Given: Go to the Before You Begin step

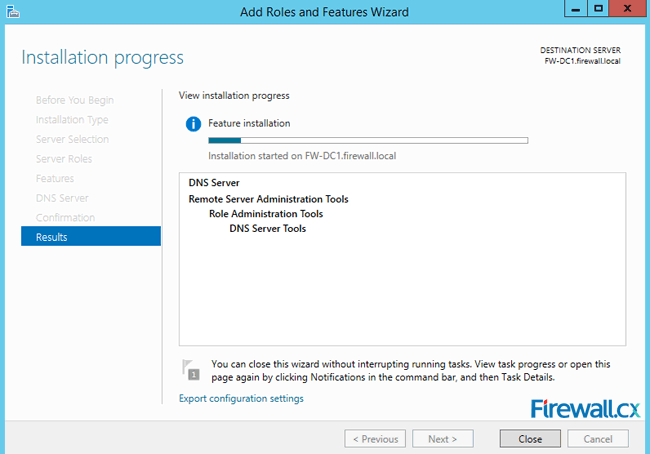Looking at the screenshot, I should [75, 100].
